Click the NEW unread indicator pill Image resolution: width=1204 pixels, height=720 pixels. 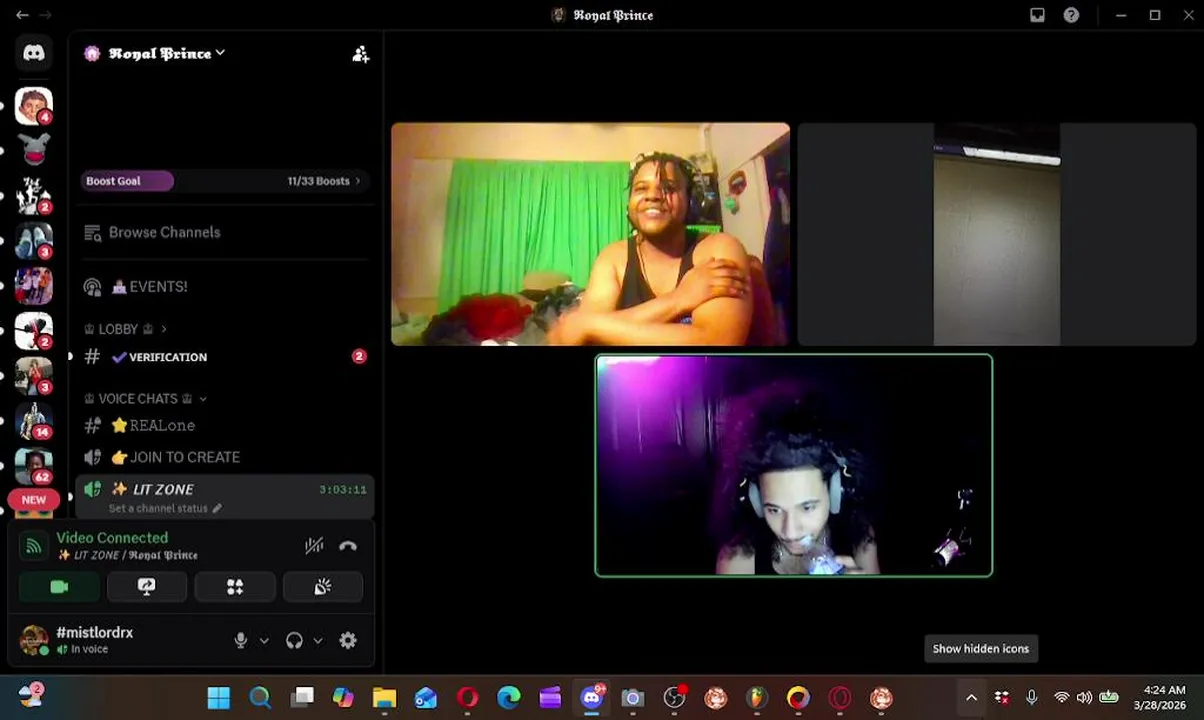point(34,499)
